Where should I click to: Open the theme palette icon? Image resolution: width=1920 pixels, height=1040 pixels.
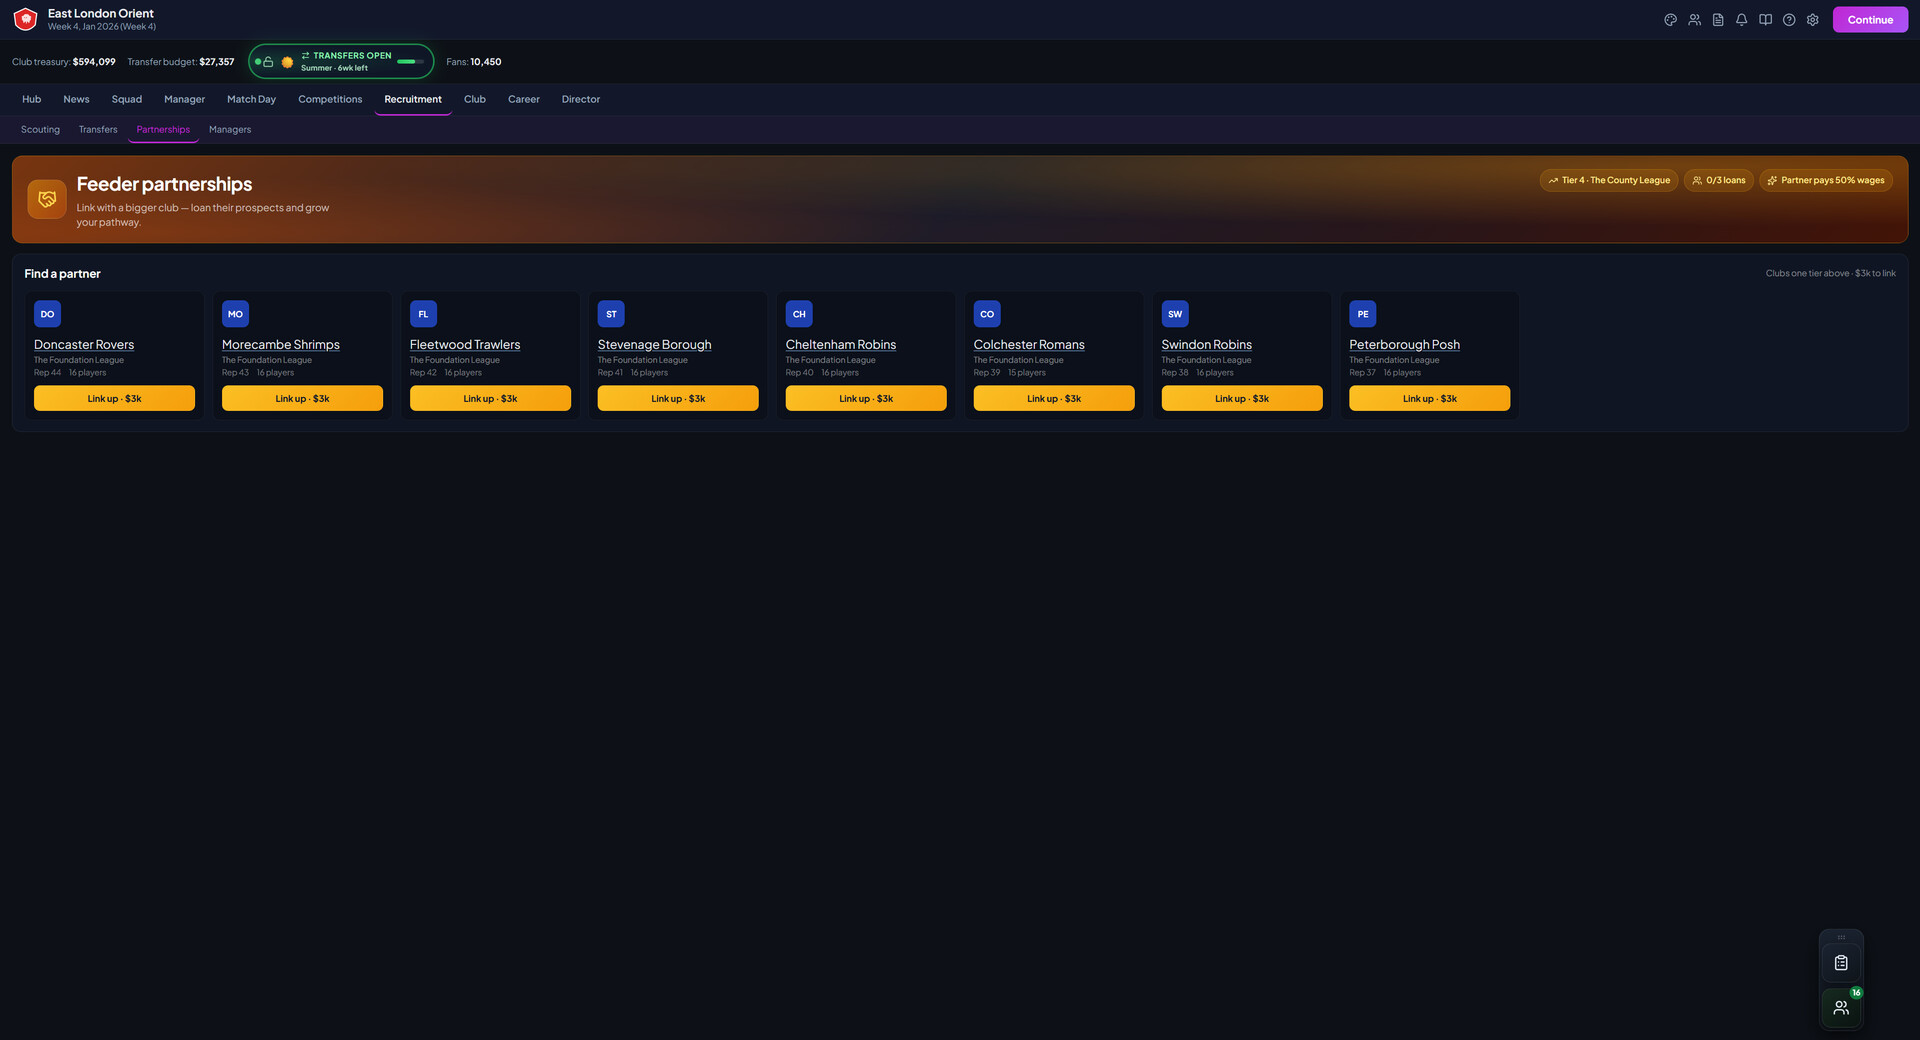[x=1670, y=20]
